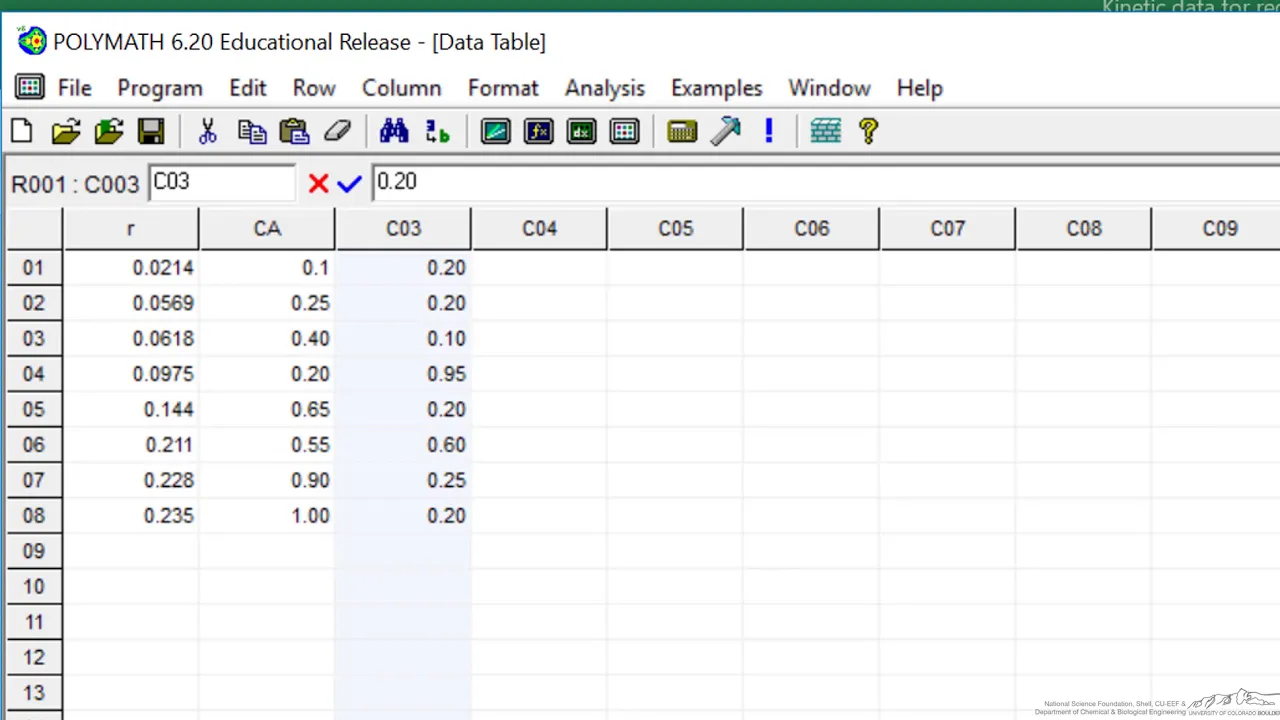Copy using the two-pages icon
Image resolution: width=1280 pixels, height=720 pixels.
click(x=252, y=131)
